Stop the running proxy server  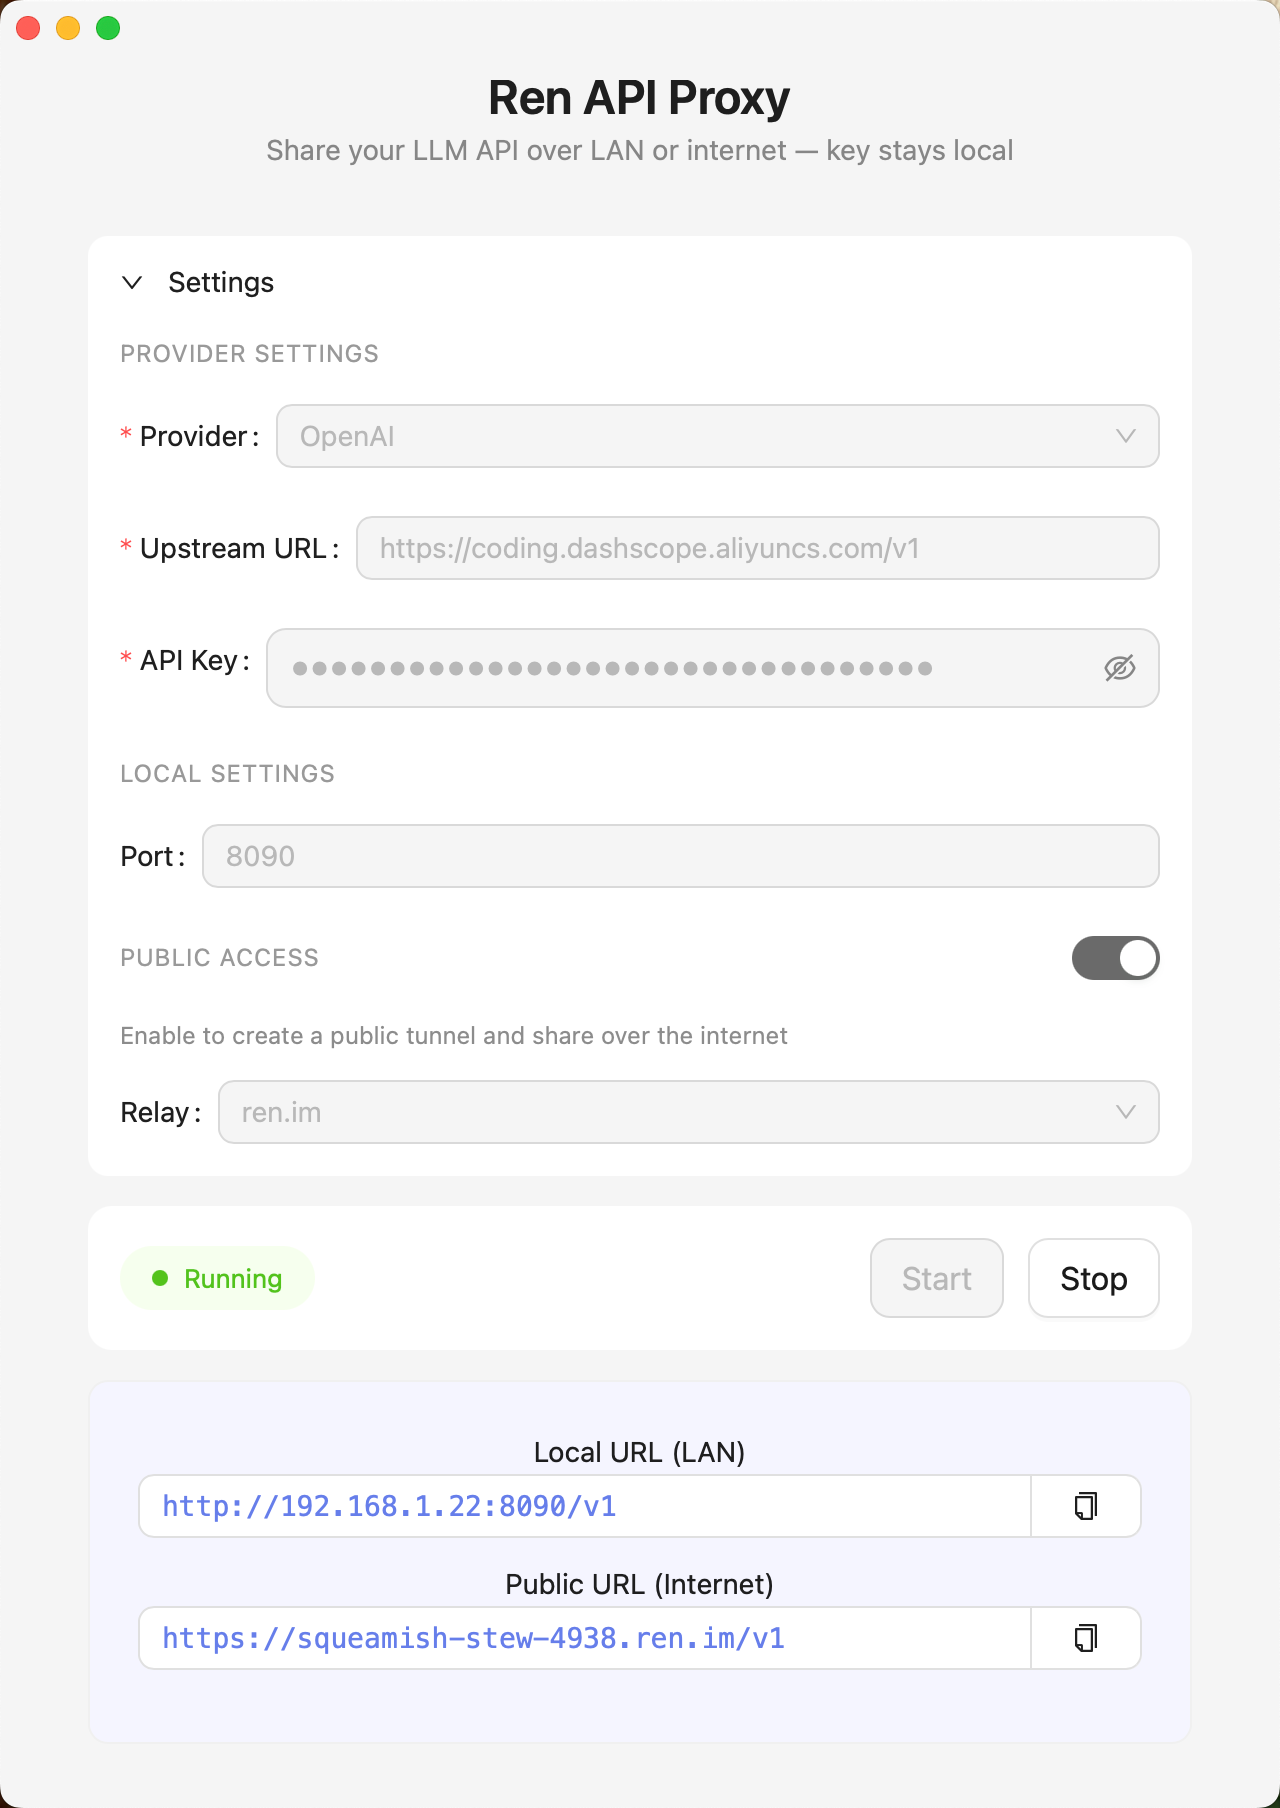pos(1093,1278)
